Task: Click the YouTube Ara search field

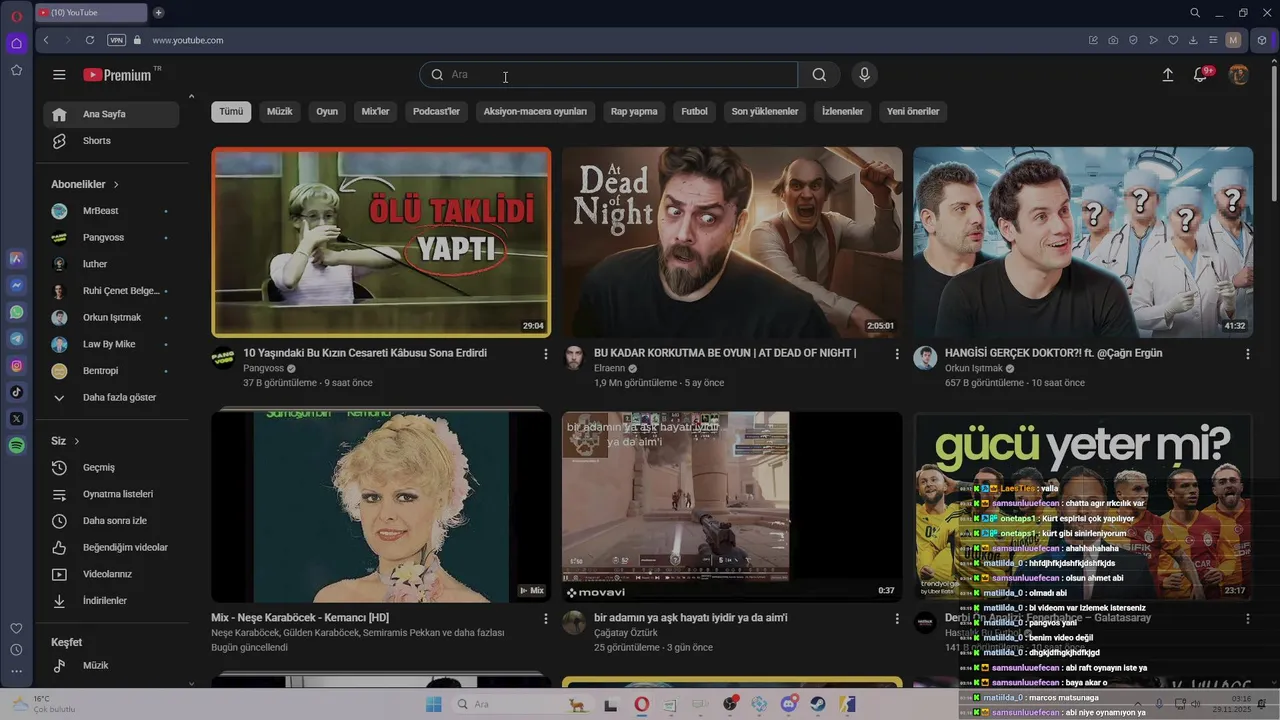Action: 608,75
